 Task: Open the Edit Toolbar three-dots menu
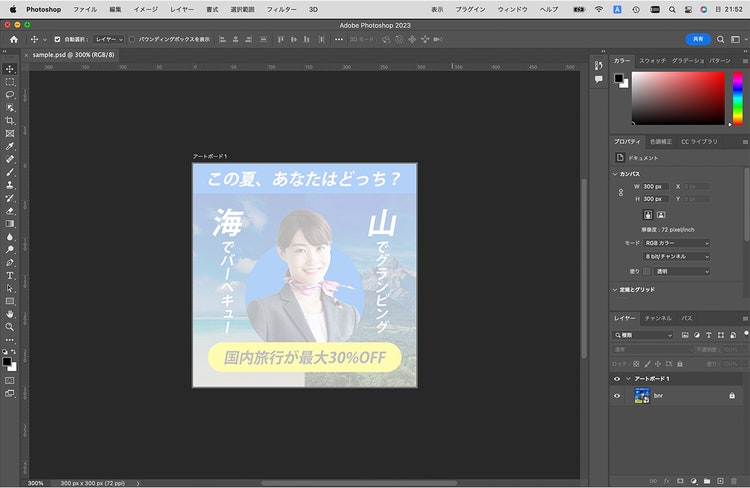tap(10, 340)
